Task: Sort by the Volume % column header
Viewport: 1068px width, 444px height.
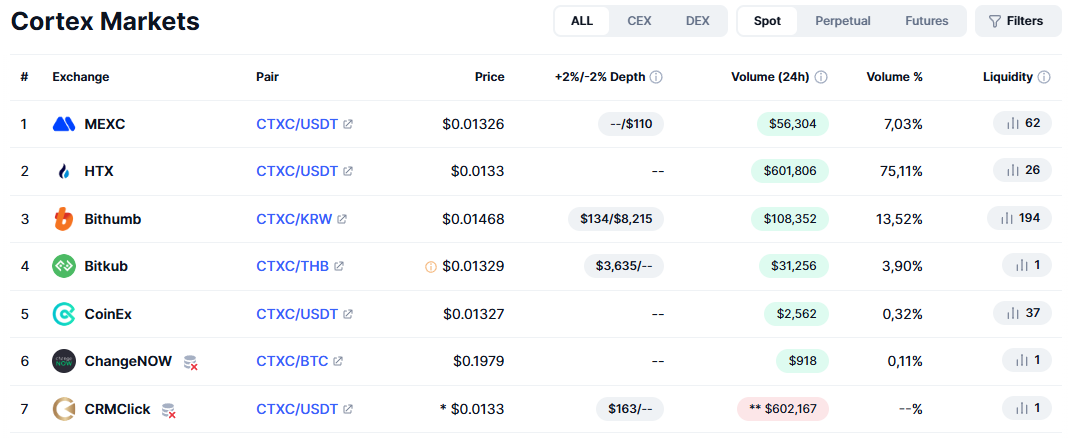Action: pos(894,77)
